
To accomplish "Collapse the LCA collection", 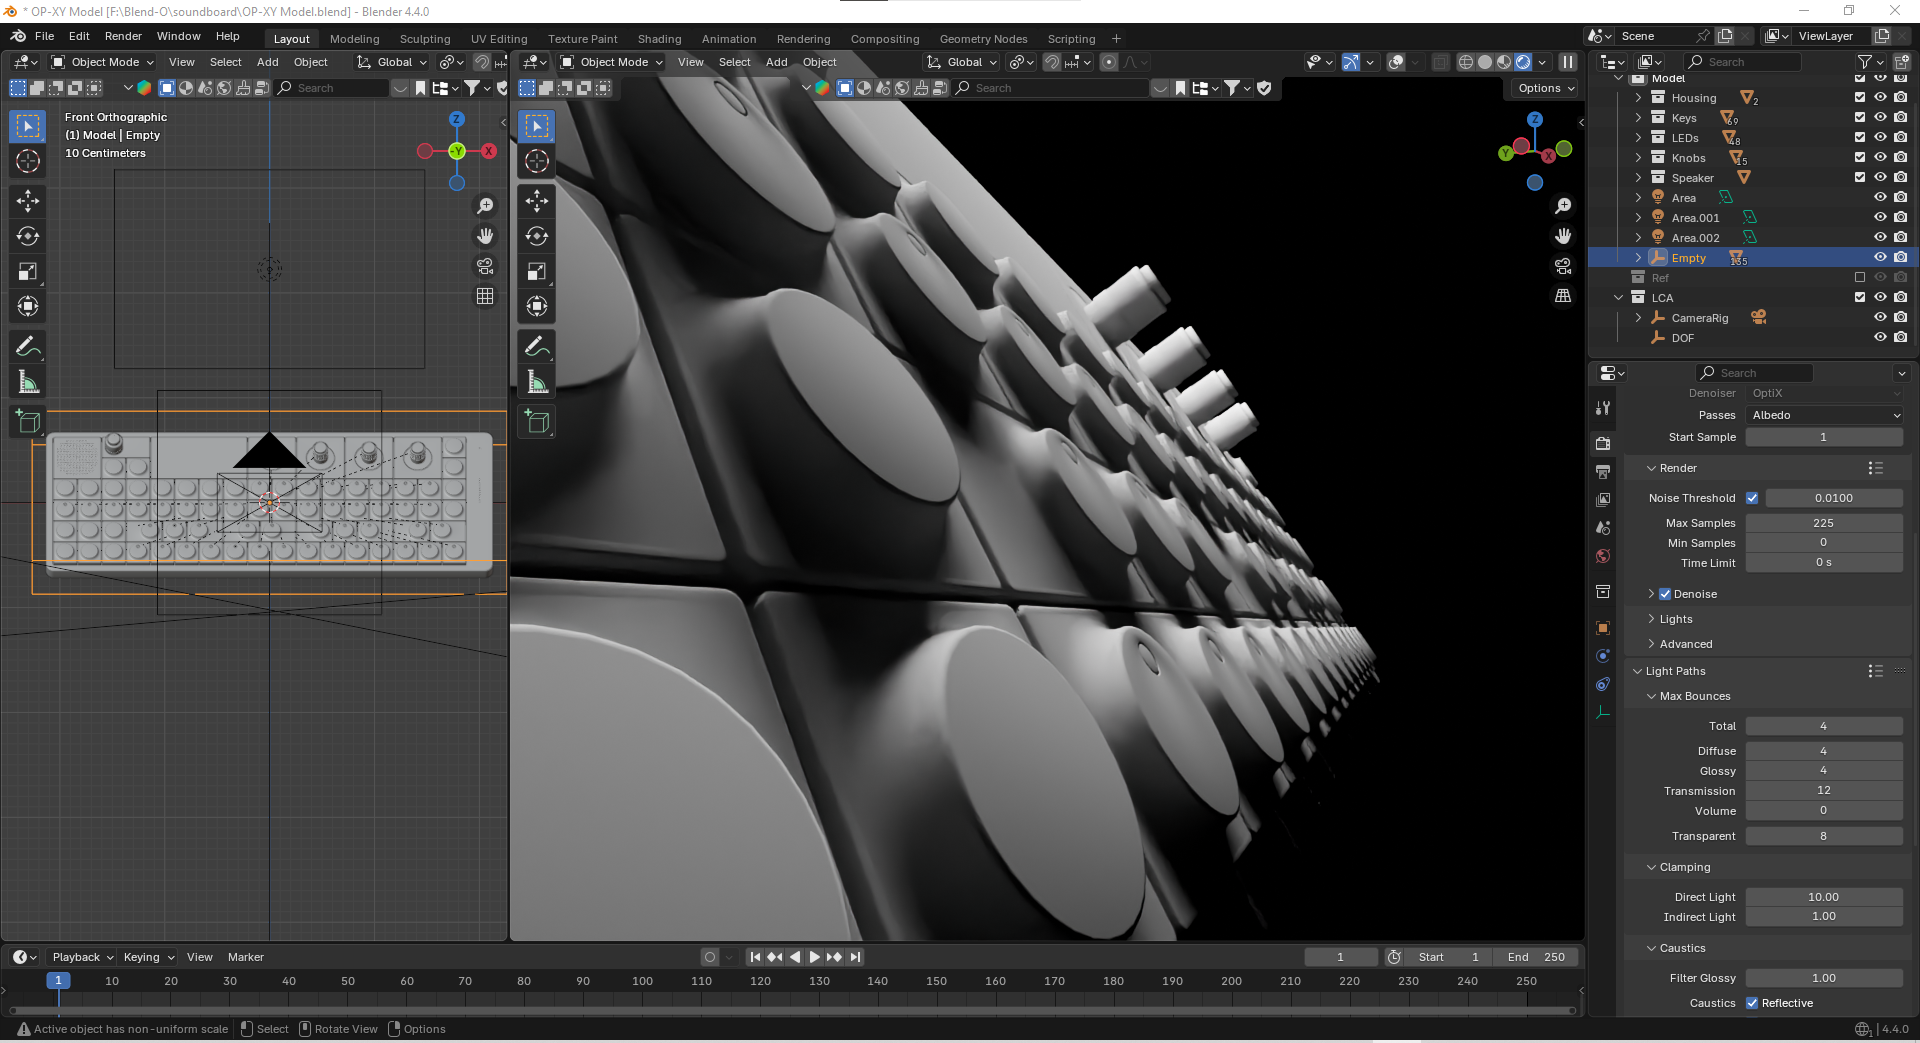I will (1619, 298).
